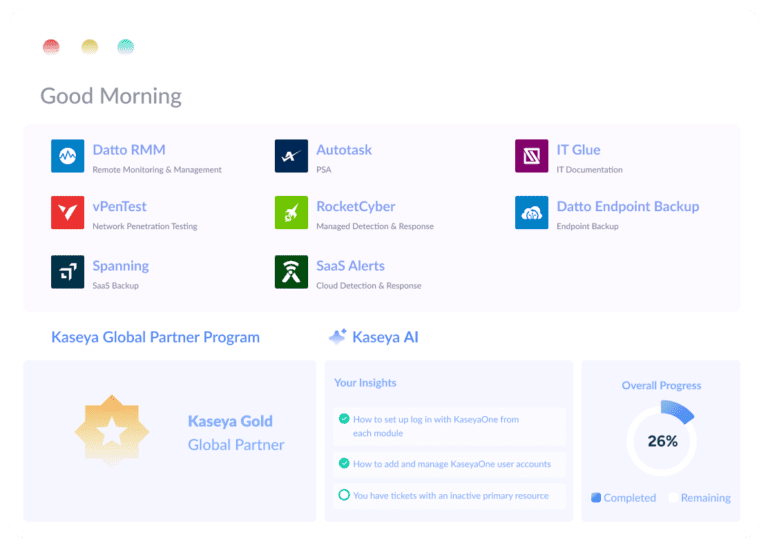The height and width of the screenshot is (548, 768).
Task: Select Datto Endpoint Backup cloud icon
Action: tap(531, 213)
